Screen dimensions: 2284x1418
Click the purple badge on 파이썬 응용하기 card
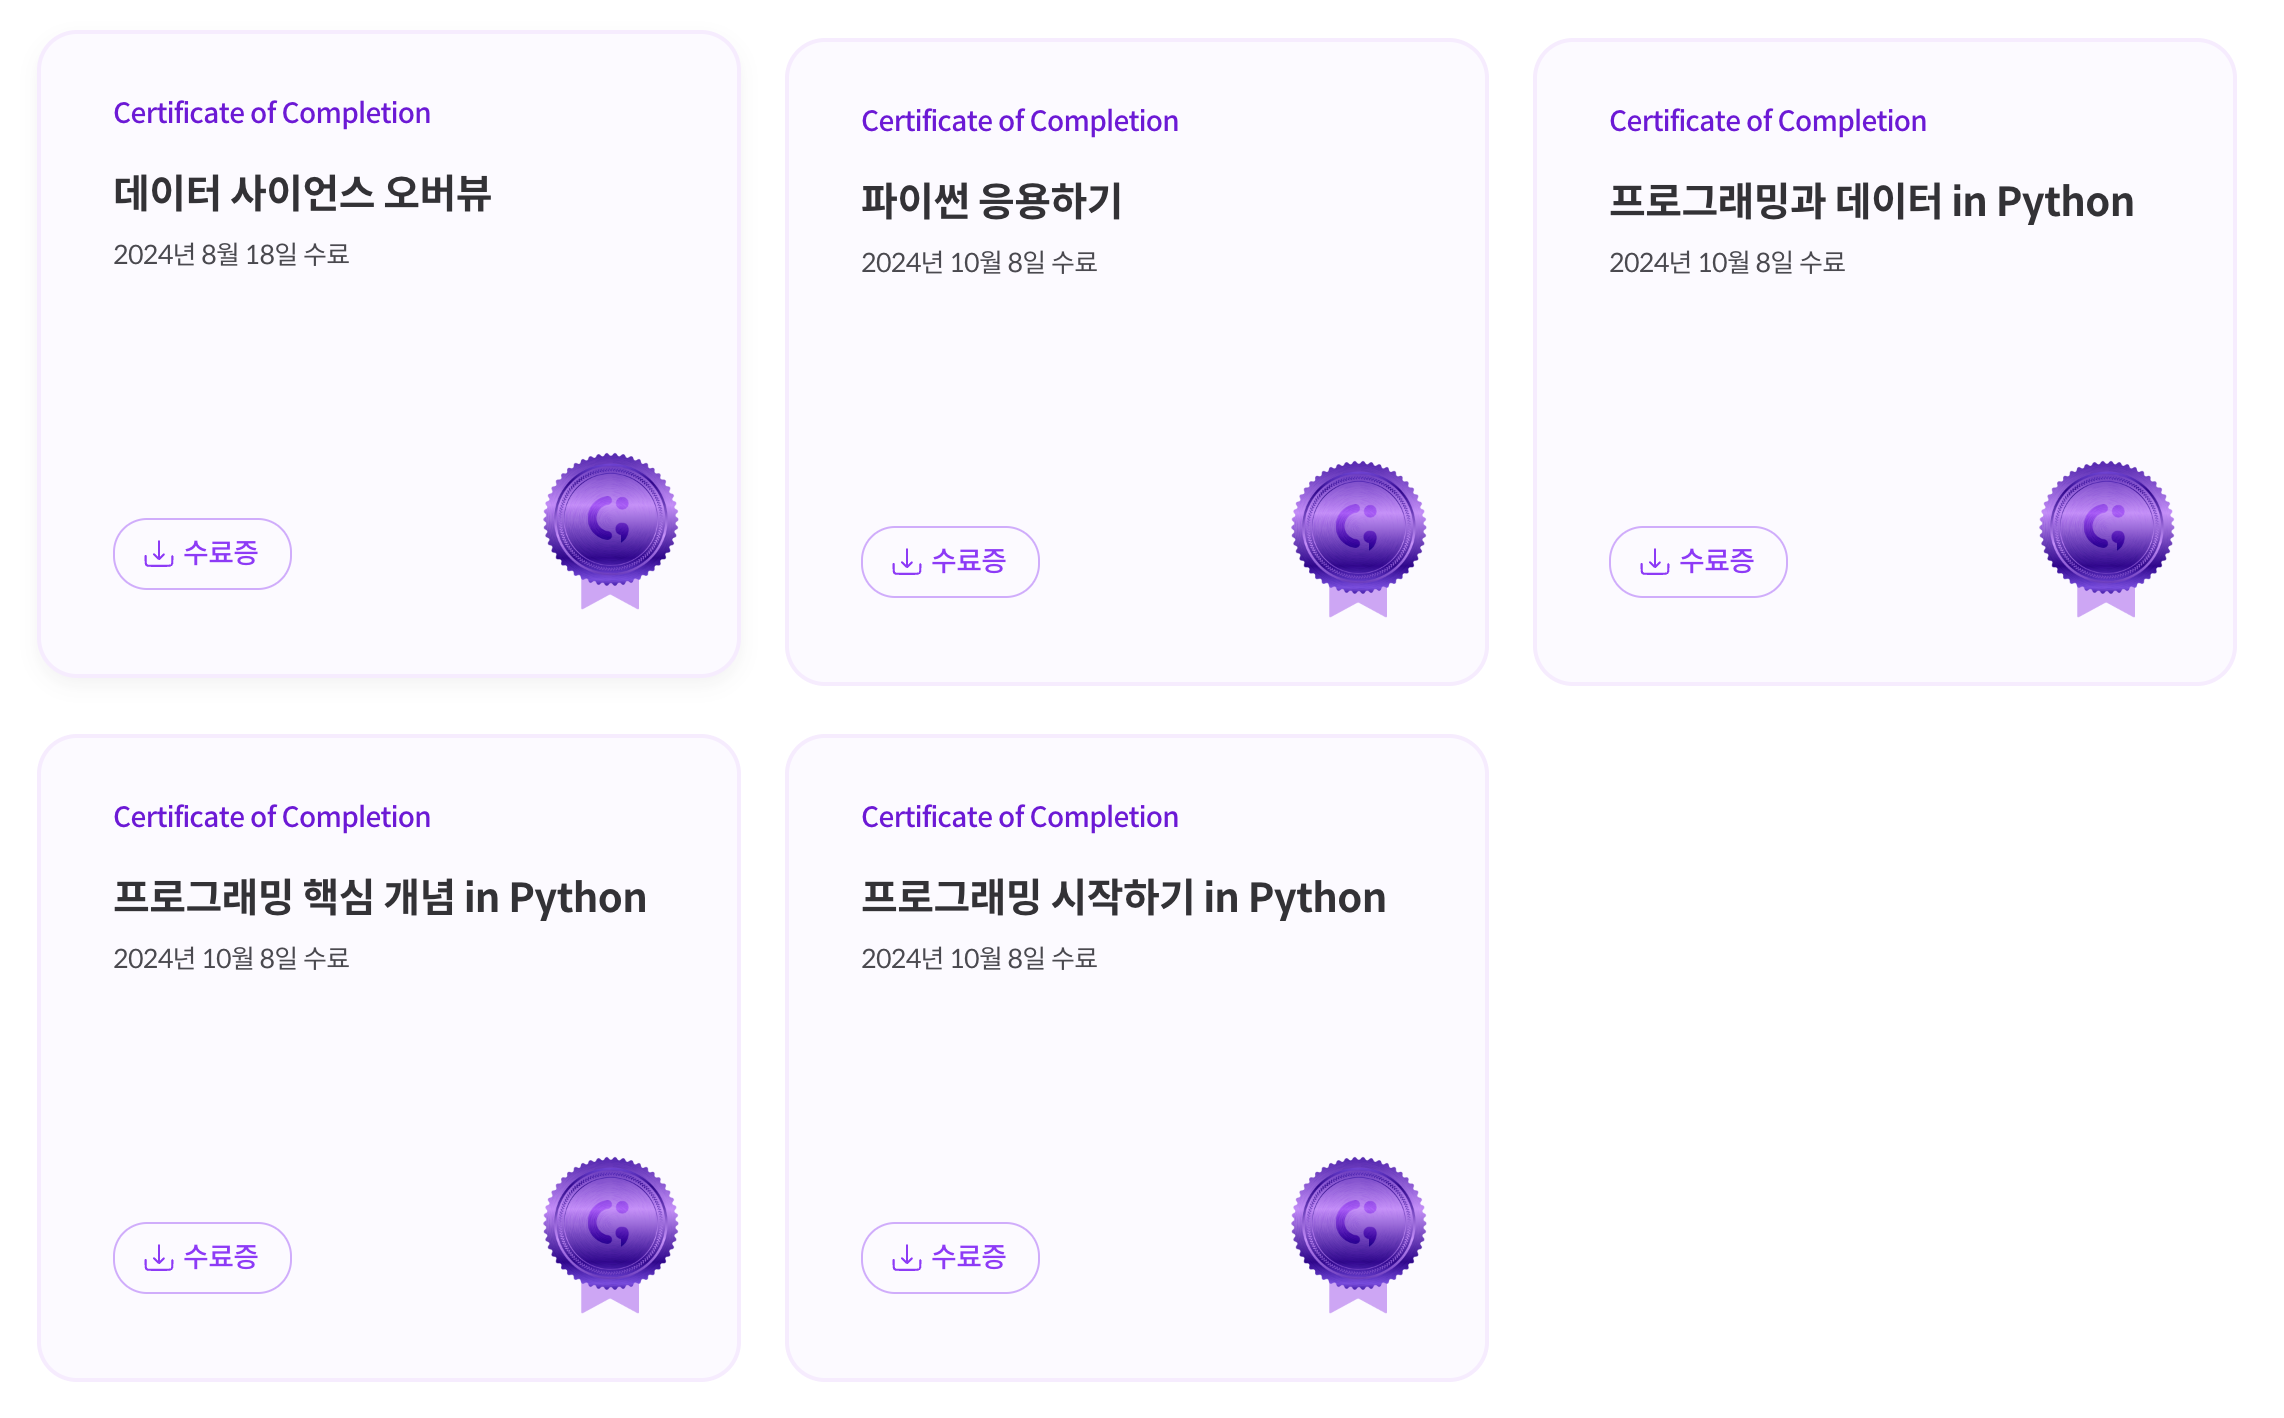pyautogui.click(x=1358, y=539)
